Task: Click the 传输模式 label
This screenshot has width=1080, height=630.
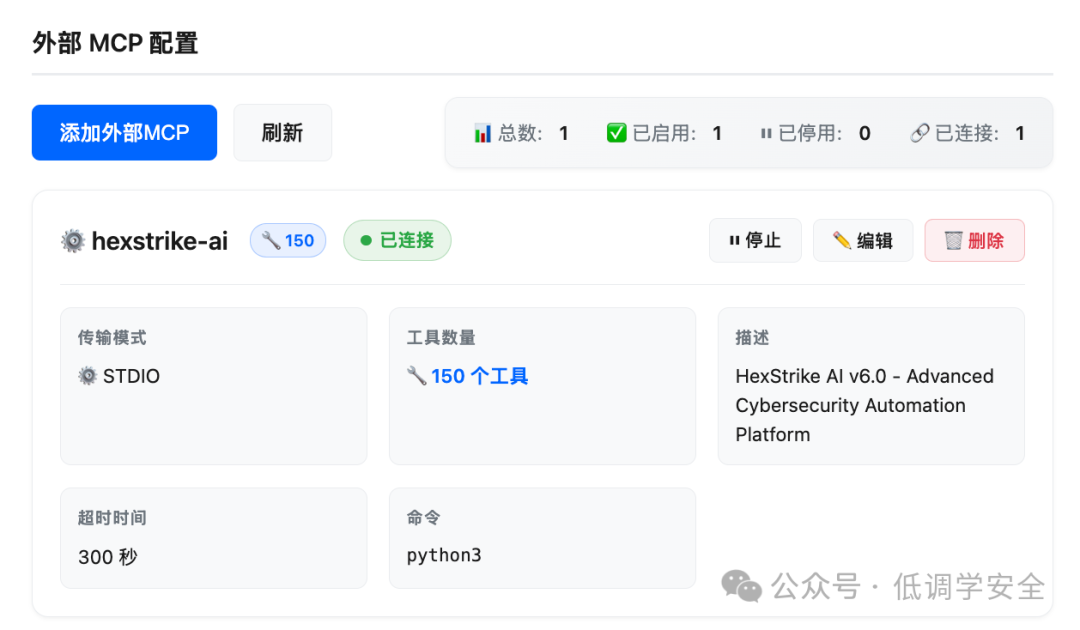Action: click(x=112, y=337)
